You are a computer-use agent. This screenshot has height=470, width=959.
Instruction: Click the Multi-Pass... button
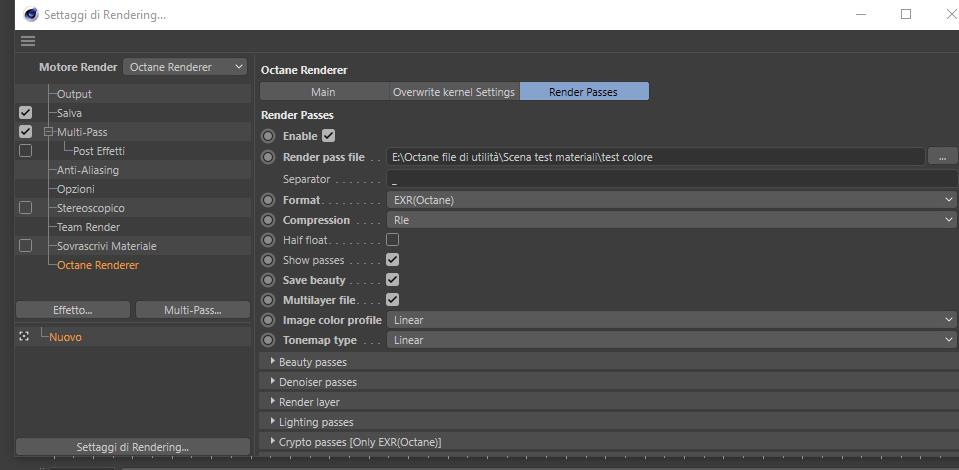pyautogui.click(x=192, y=310)
